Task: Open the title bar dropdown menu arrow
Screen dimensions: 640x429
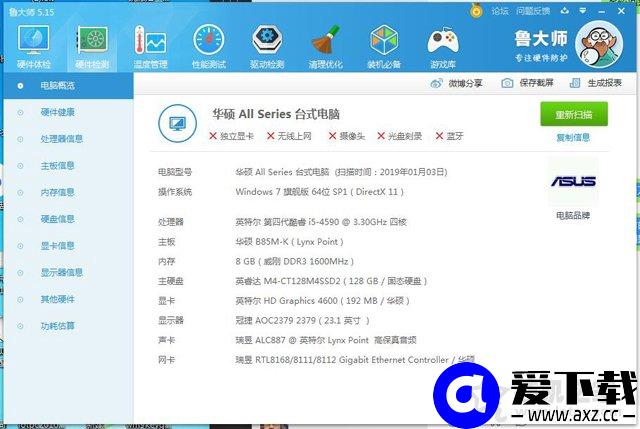Action: [583, 11]
